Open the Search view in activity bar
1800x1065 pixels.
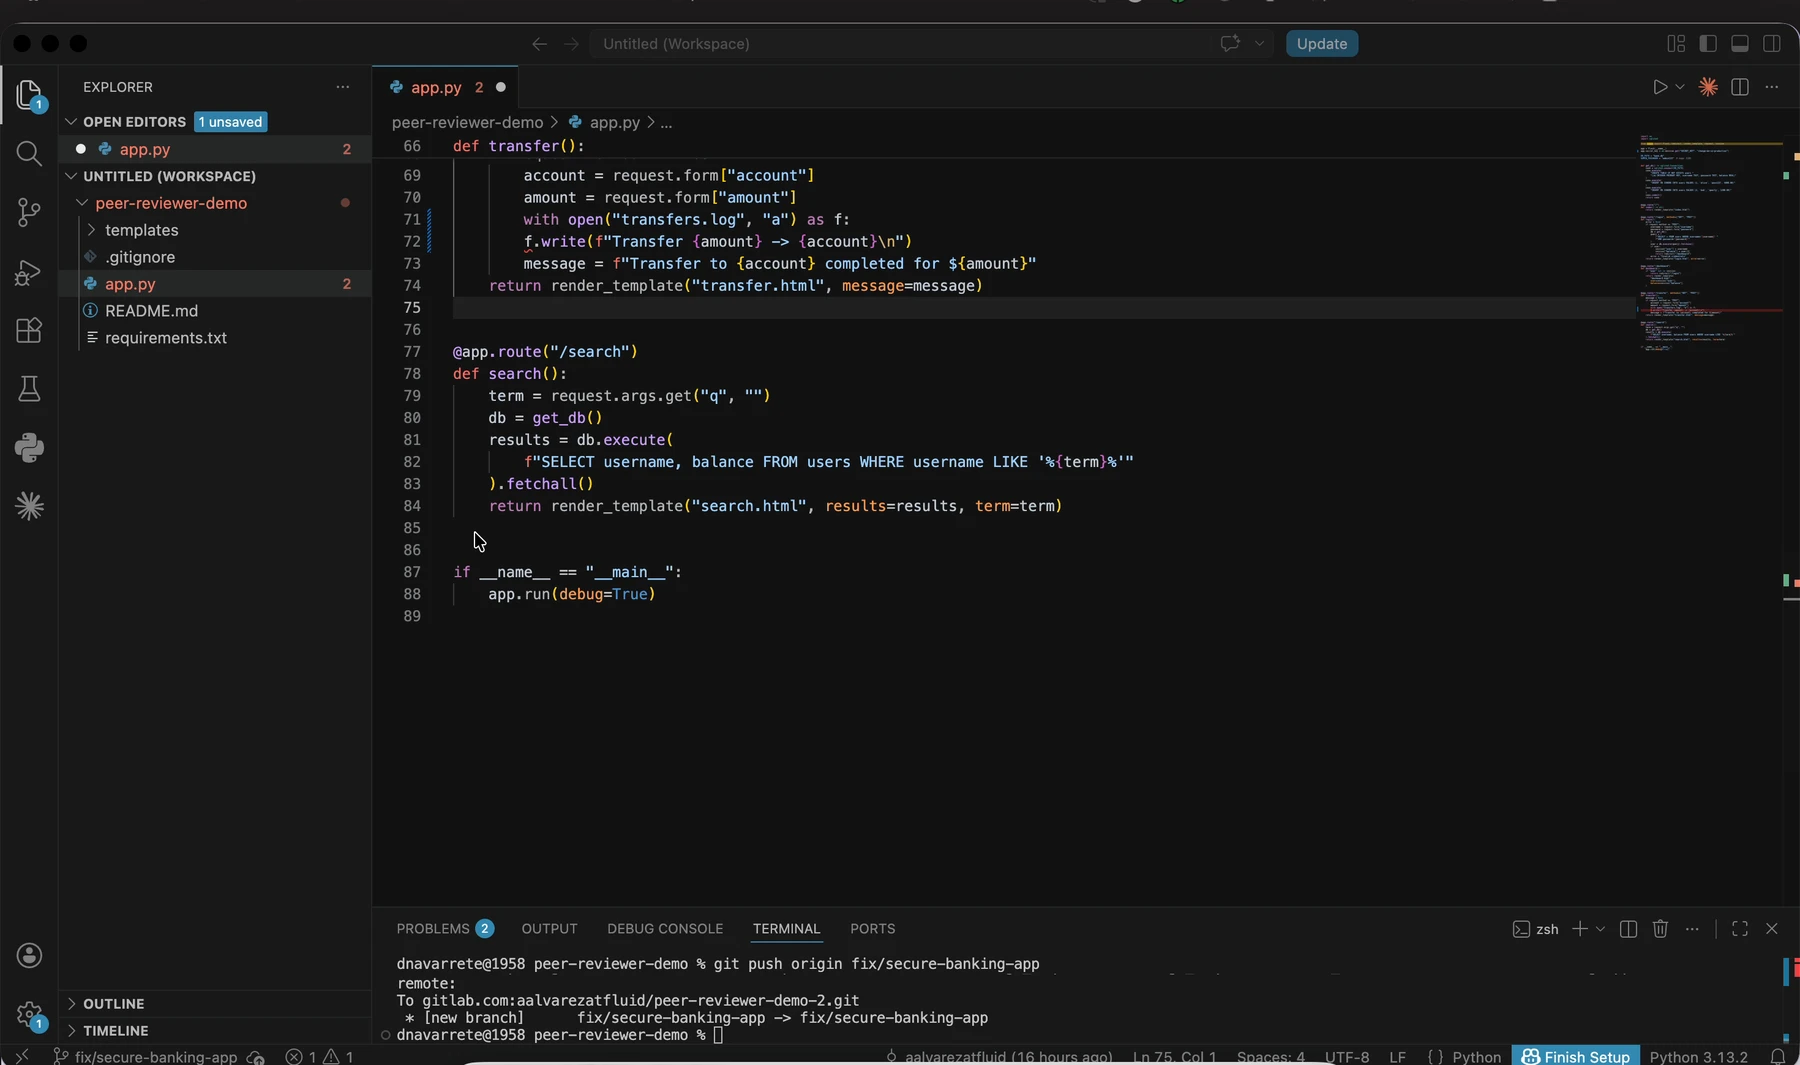pos(29,153)
